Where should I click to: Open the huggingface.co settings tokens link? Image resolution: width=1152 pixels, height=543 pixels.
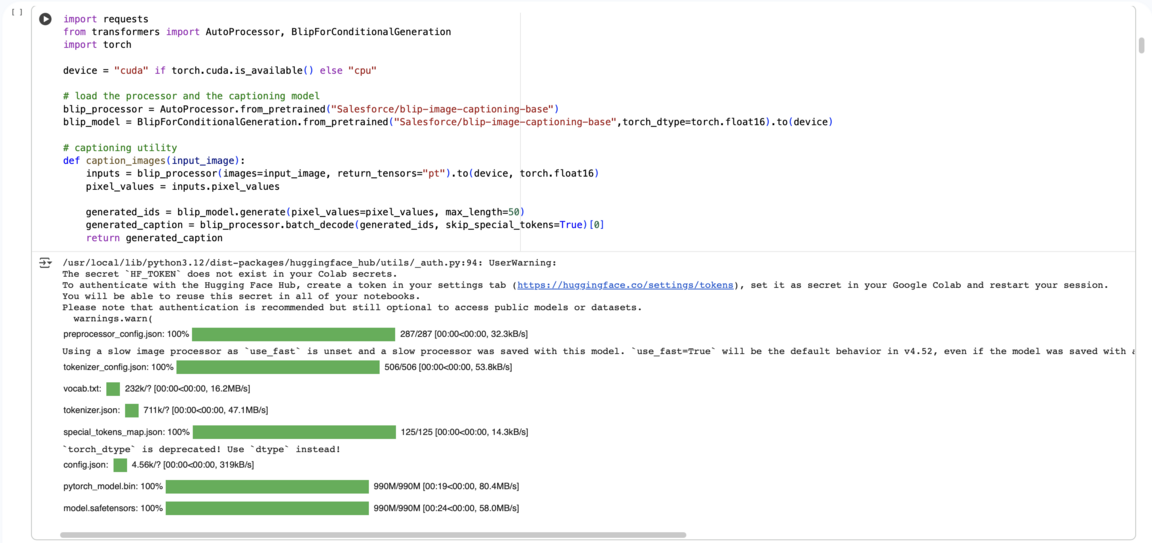point(625,285)
